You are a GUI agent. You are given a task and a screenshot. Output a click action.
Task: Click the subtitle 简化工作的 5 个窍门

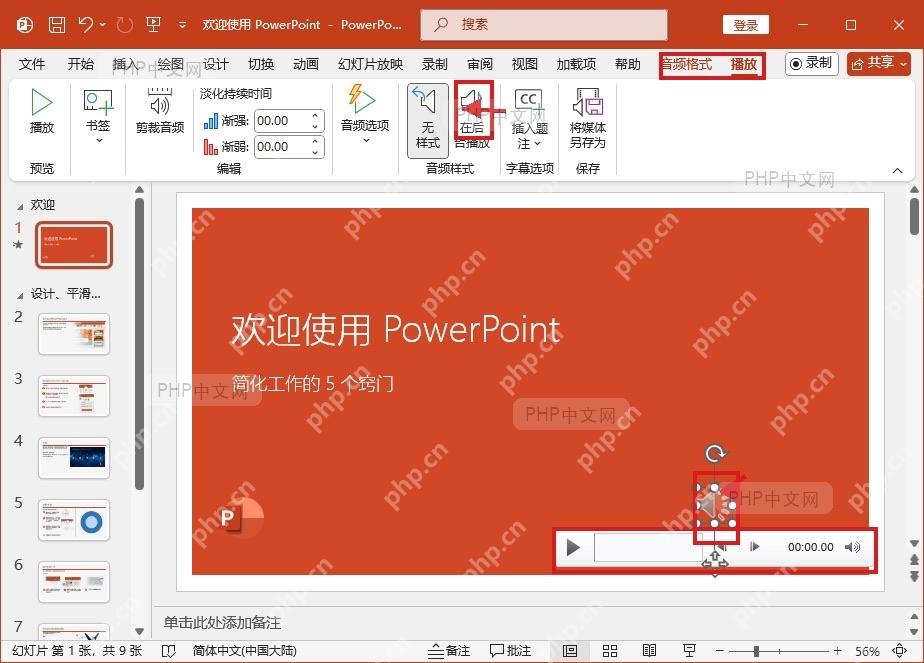[x=312, y=384]
